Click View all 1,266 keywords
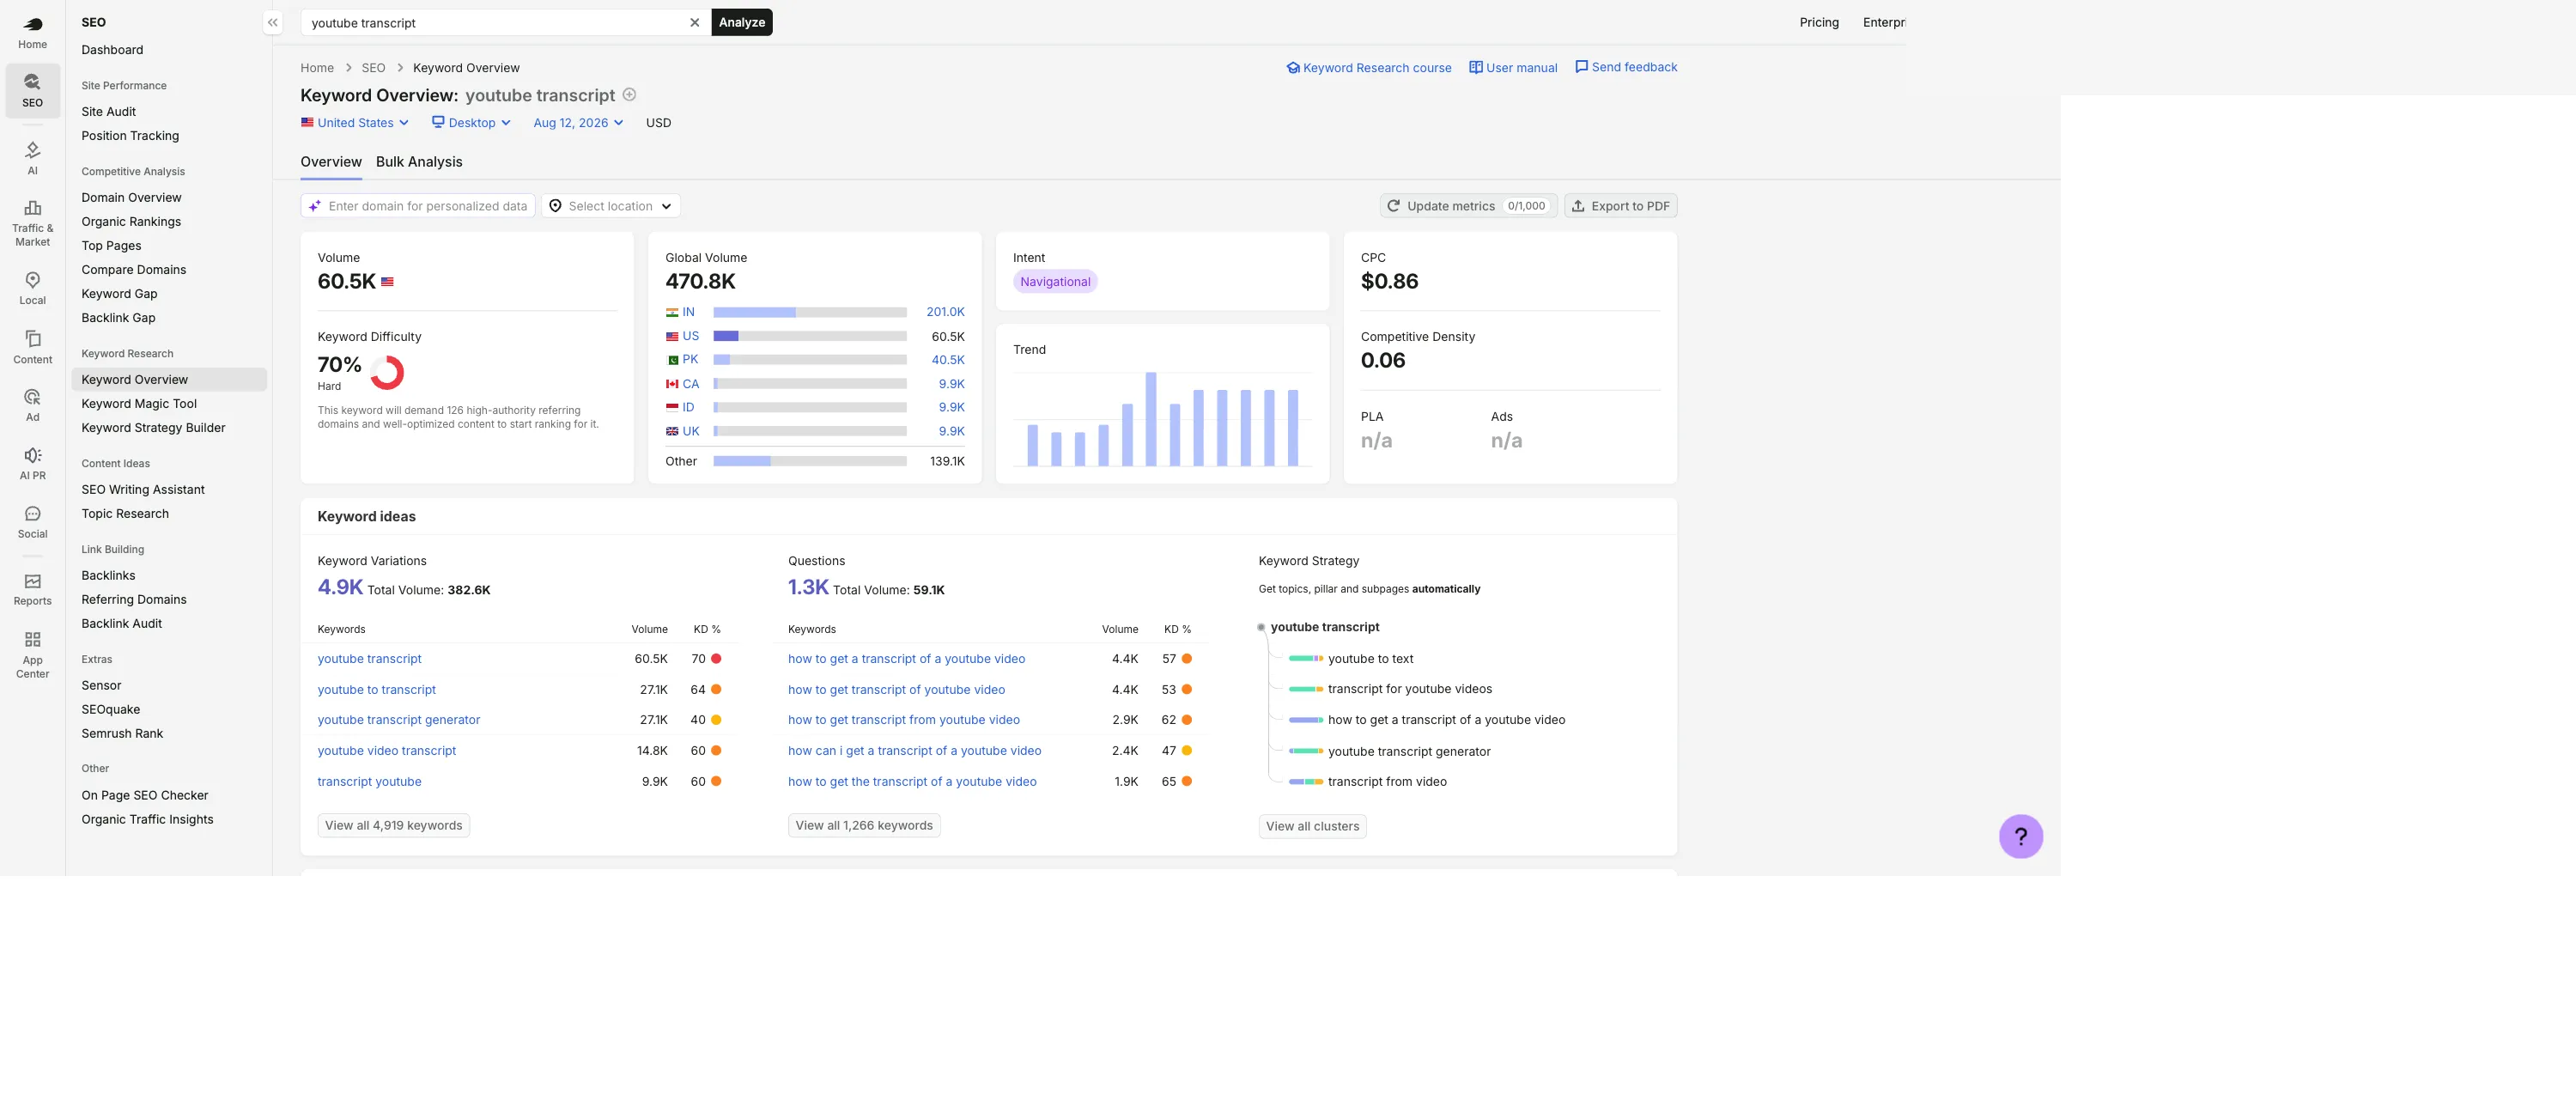Screen dimensions: 2576x1095 (x=864, y=825)
